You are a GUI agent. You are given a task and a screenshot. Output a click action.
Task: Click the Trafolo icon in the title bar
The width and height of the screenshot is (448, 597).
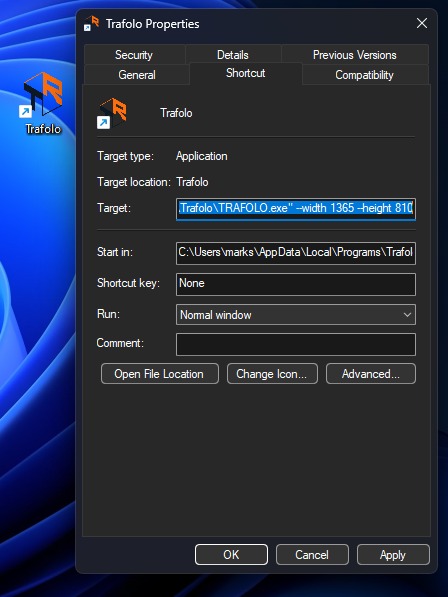91,24
